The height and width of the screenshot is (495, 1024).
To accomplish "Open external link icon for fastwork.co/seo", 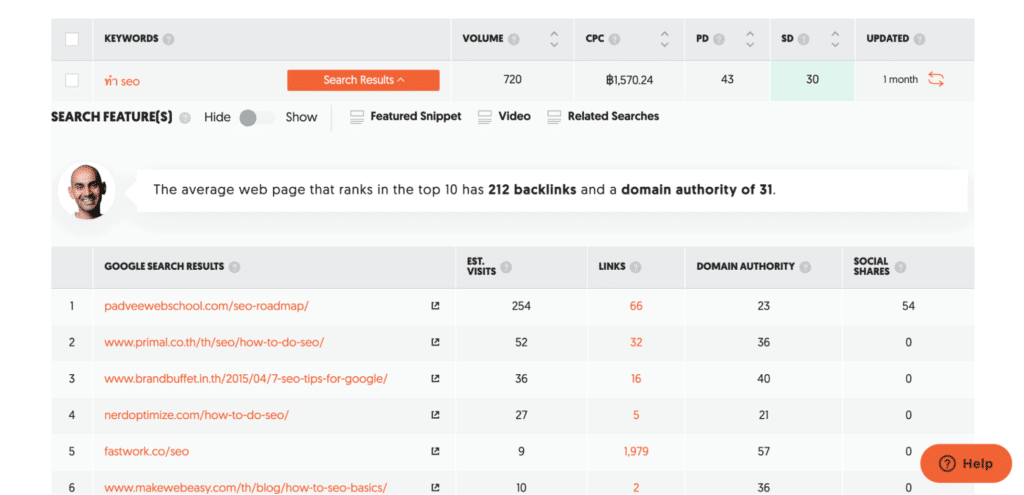I will [x=435, y=451].
